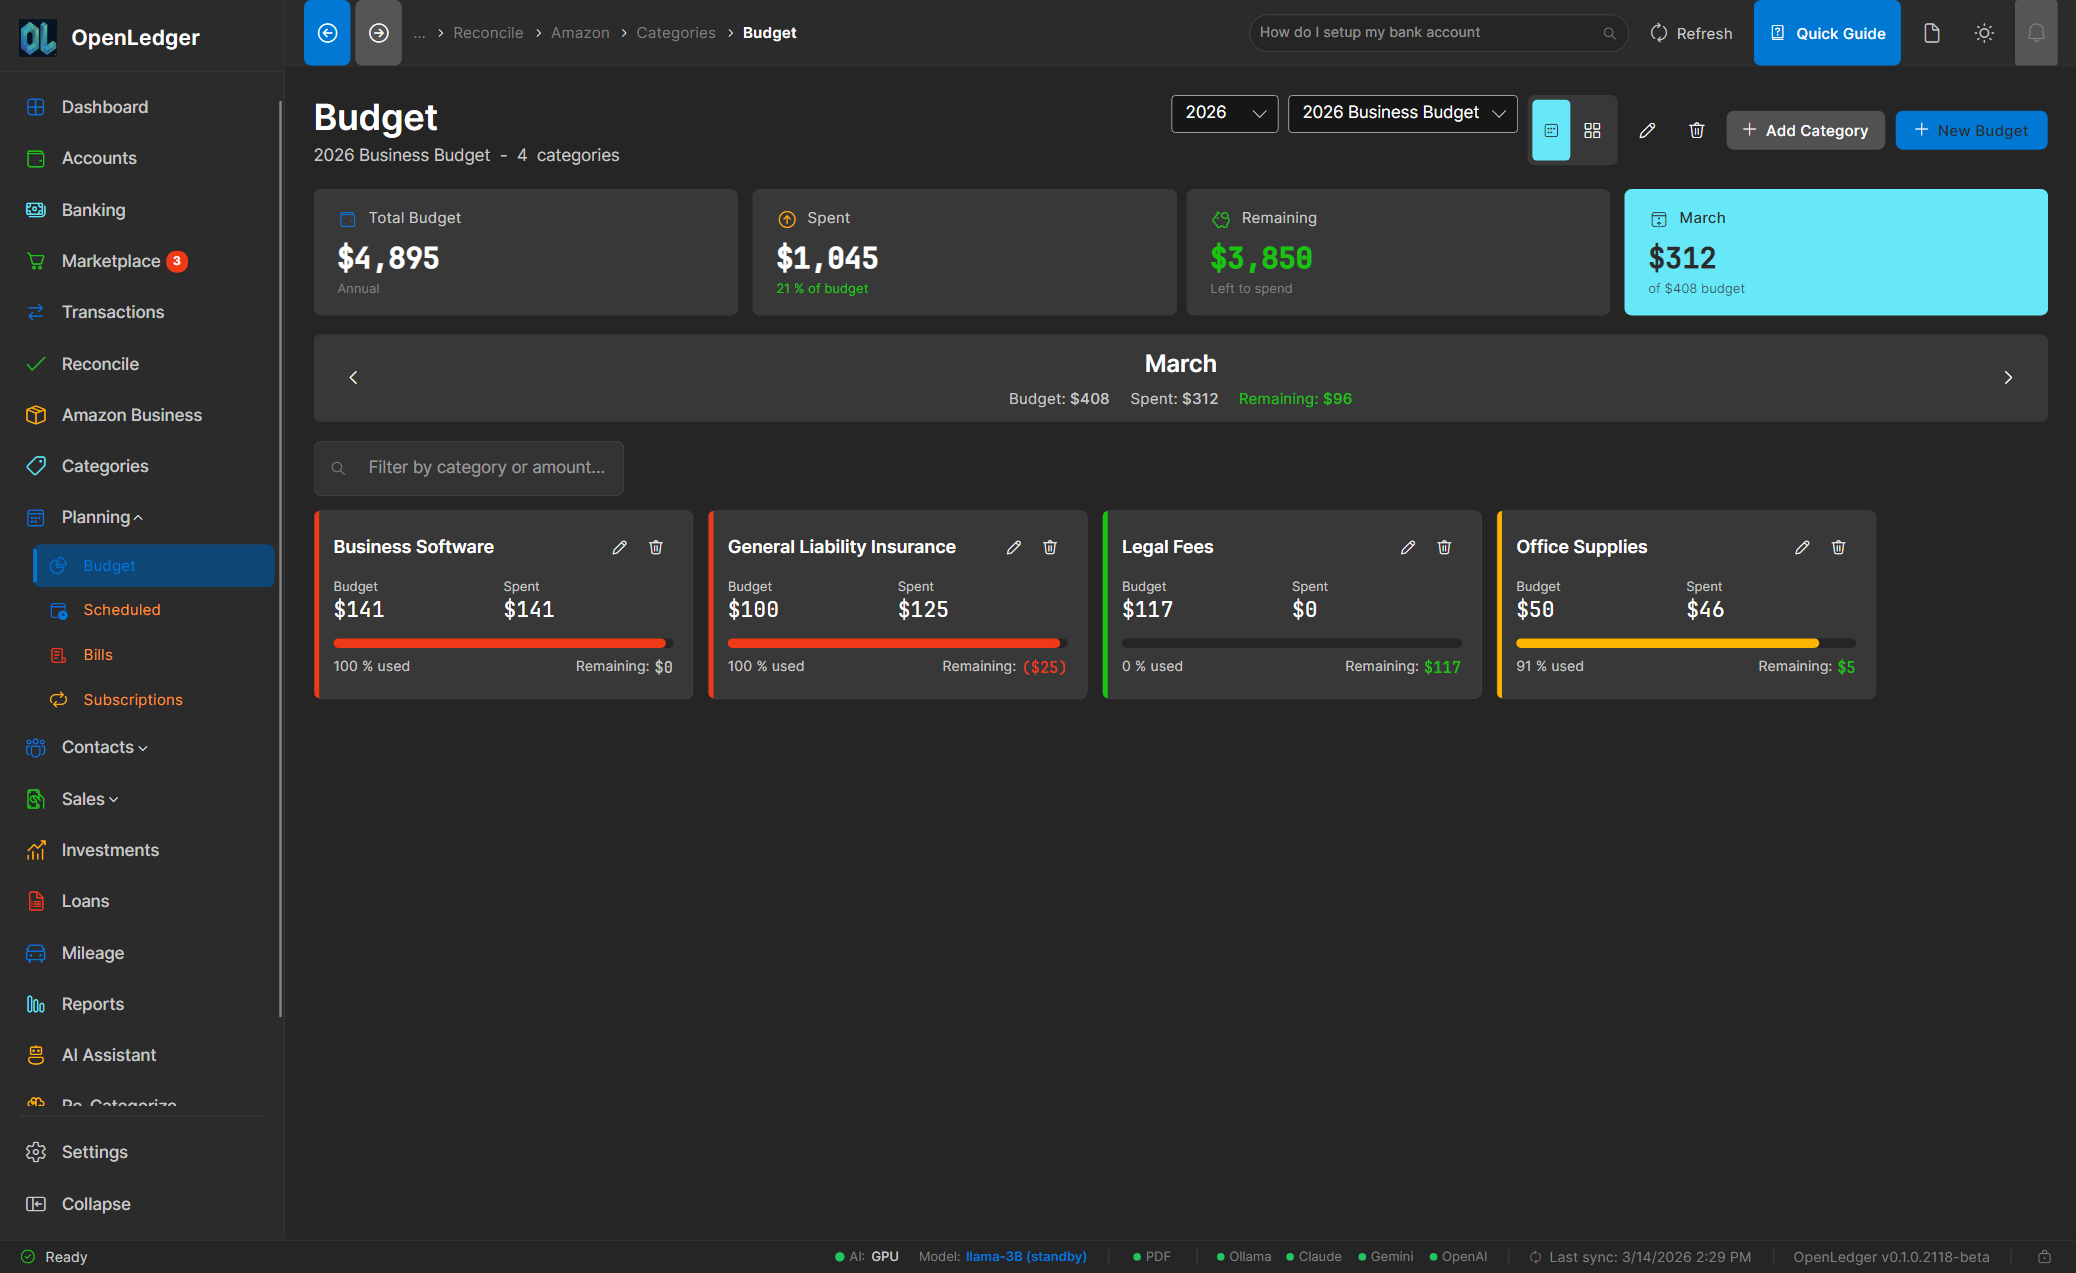Open the Banking section in sidebar
The image size is (2076, 1273).
(x=93, y=209)
